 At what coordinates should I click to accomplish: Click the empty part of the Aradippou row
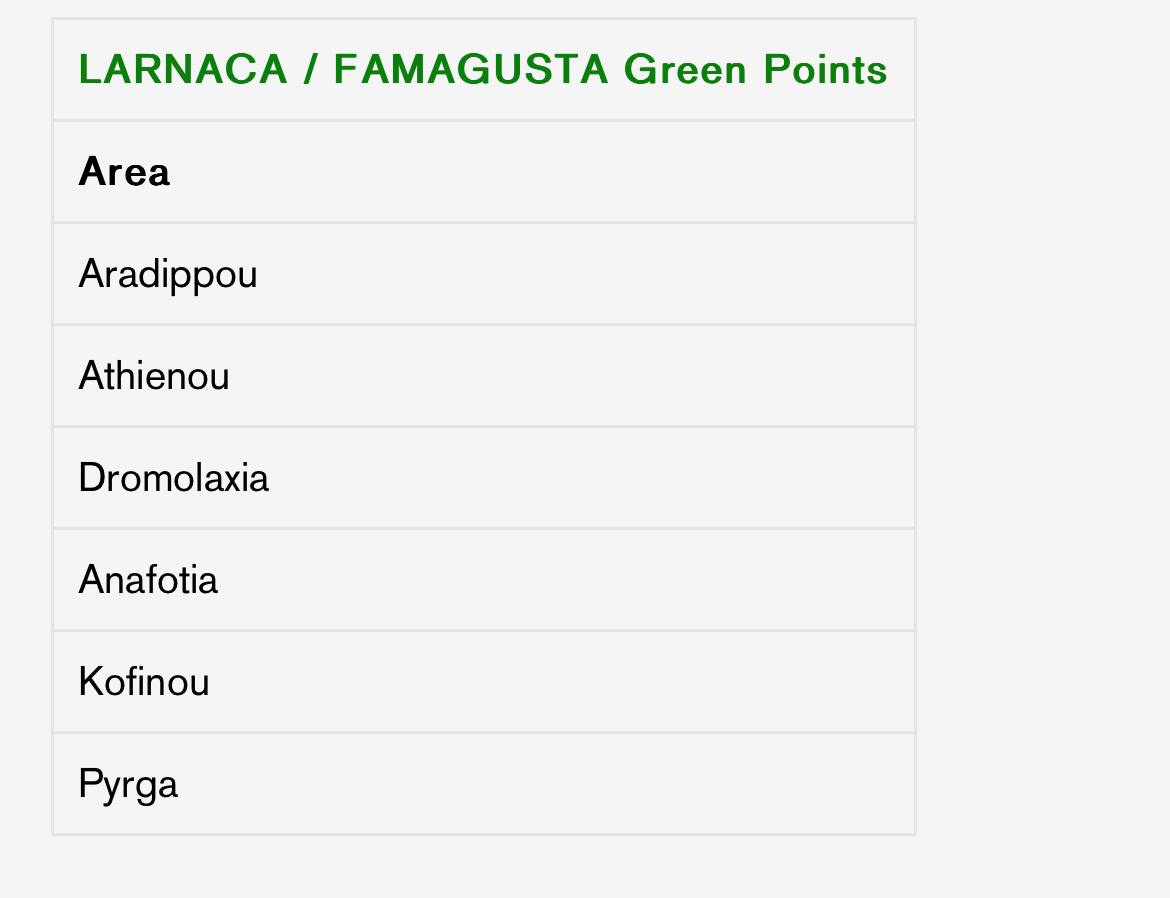click(600, 274)
